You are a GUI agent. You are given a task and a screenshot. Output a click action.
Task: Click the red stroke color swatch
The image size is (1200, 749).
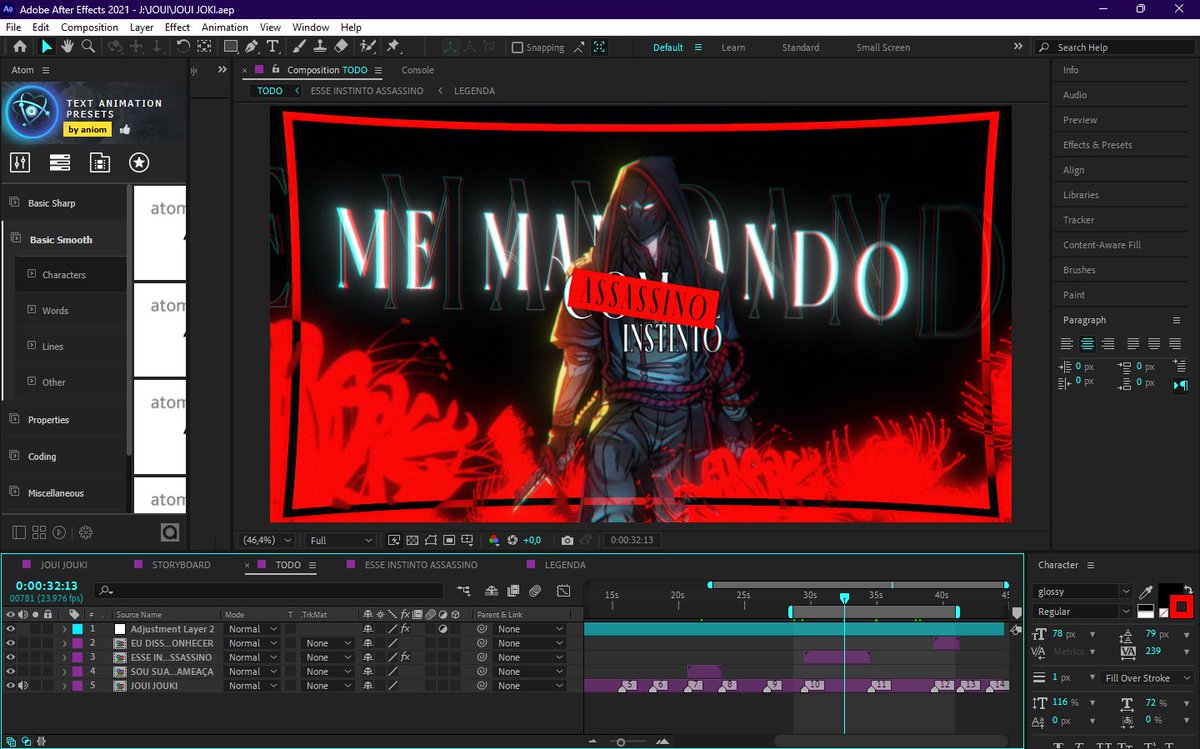[x=1181, y=606]
